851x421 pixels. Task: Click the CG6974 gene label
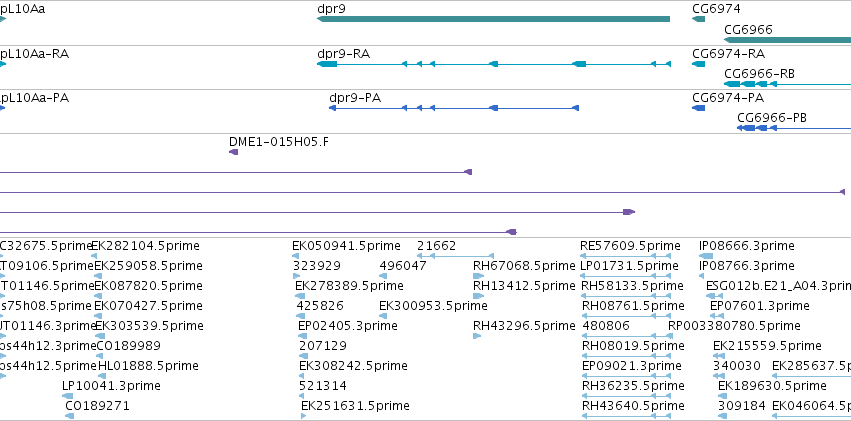point(716,9)
